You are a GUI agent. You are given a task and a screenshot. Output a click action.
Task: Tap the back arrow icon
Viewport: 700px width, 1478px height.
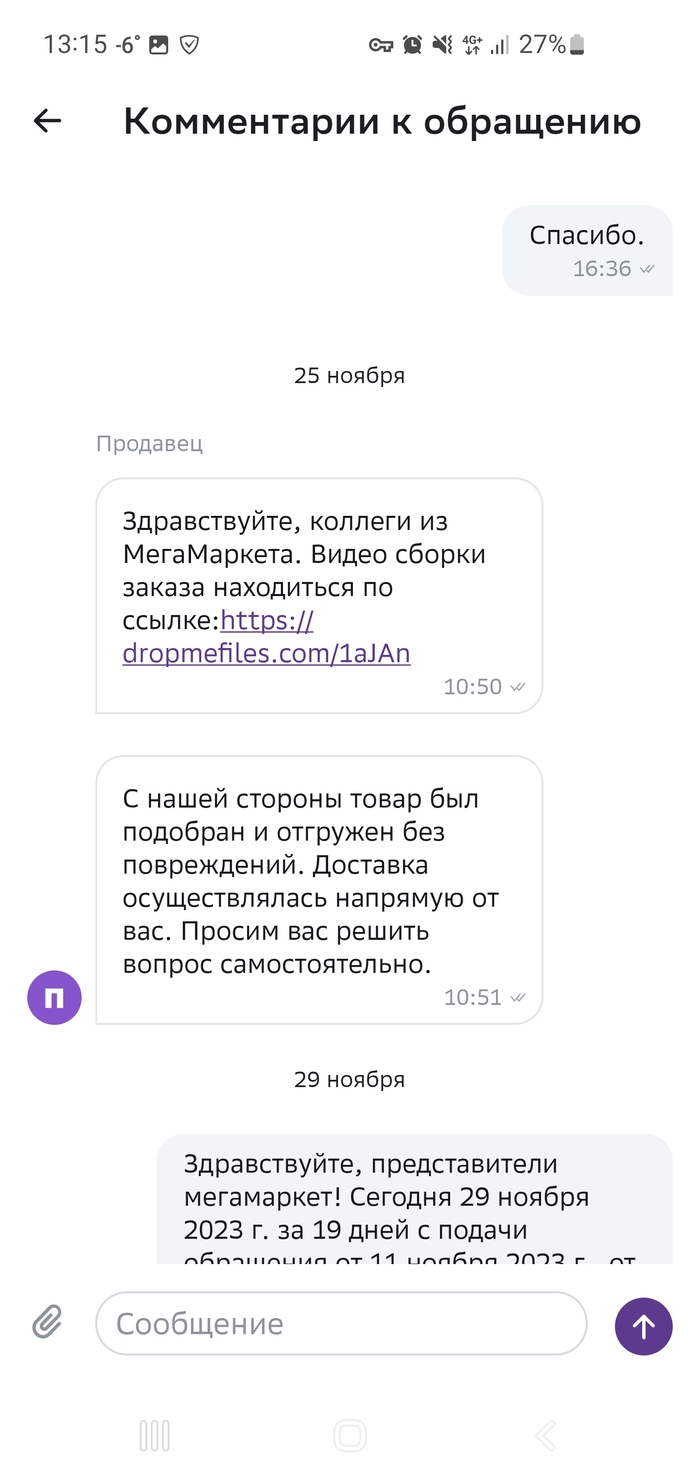47,121
